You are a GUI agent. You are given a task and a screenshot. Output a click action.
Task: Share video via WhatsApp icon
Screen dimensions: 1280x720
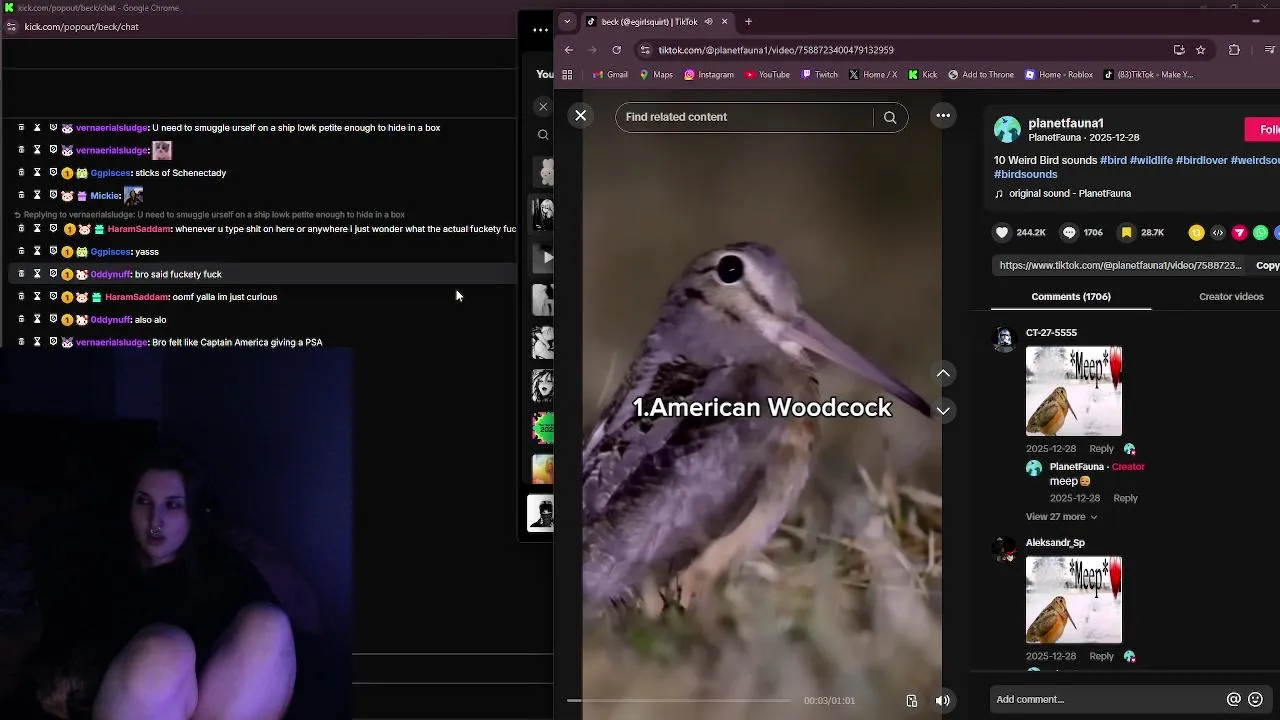pyautogui.click(x=1260, y=232)
